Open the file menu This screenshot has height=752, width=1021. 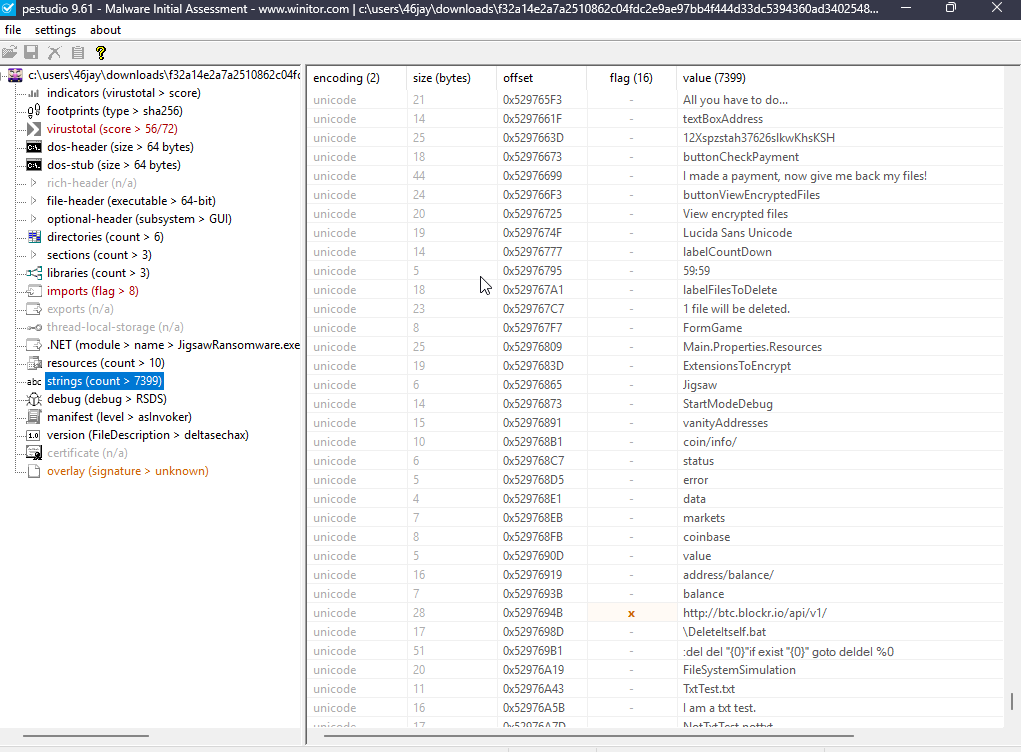click(x=13, y=30)
